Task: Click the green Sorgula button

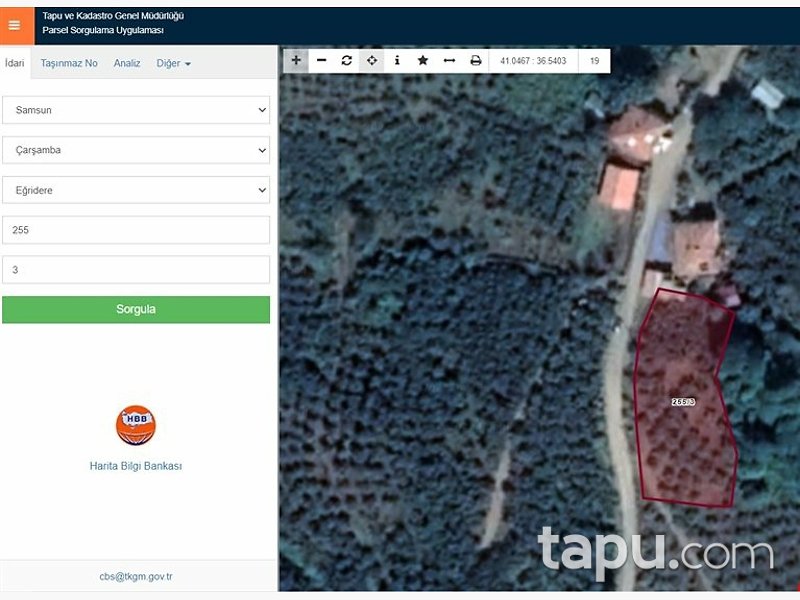Action: pos(136,309)
